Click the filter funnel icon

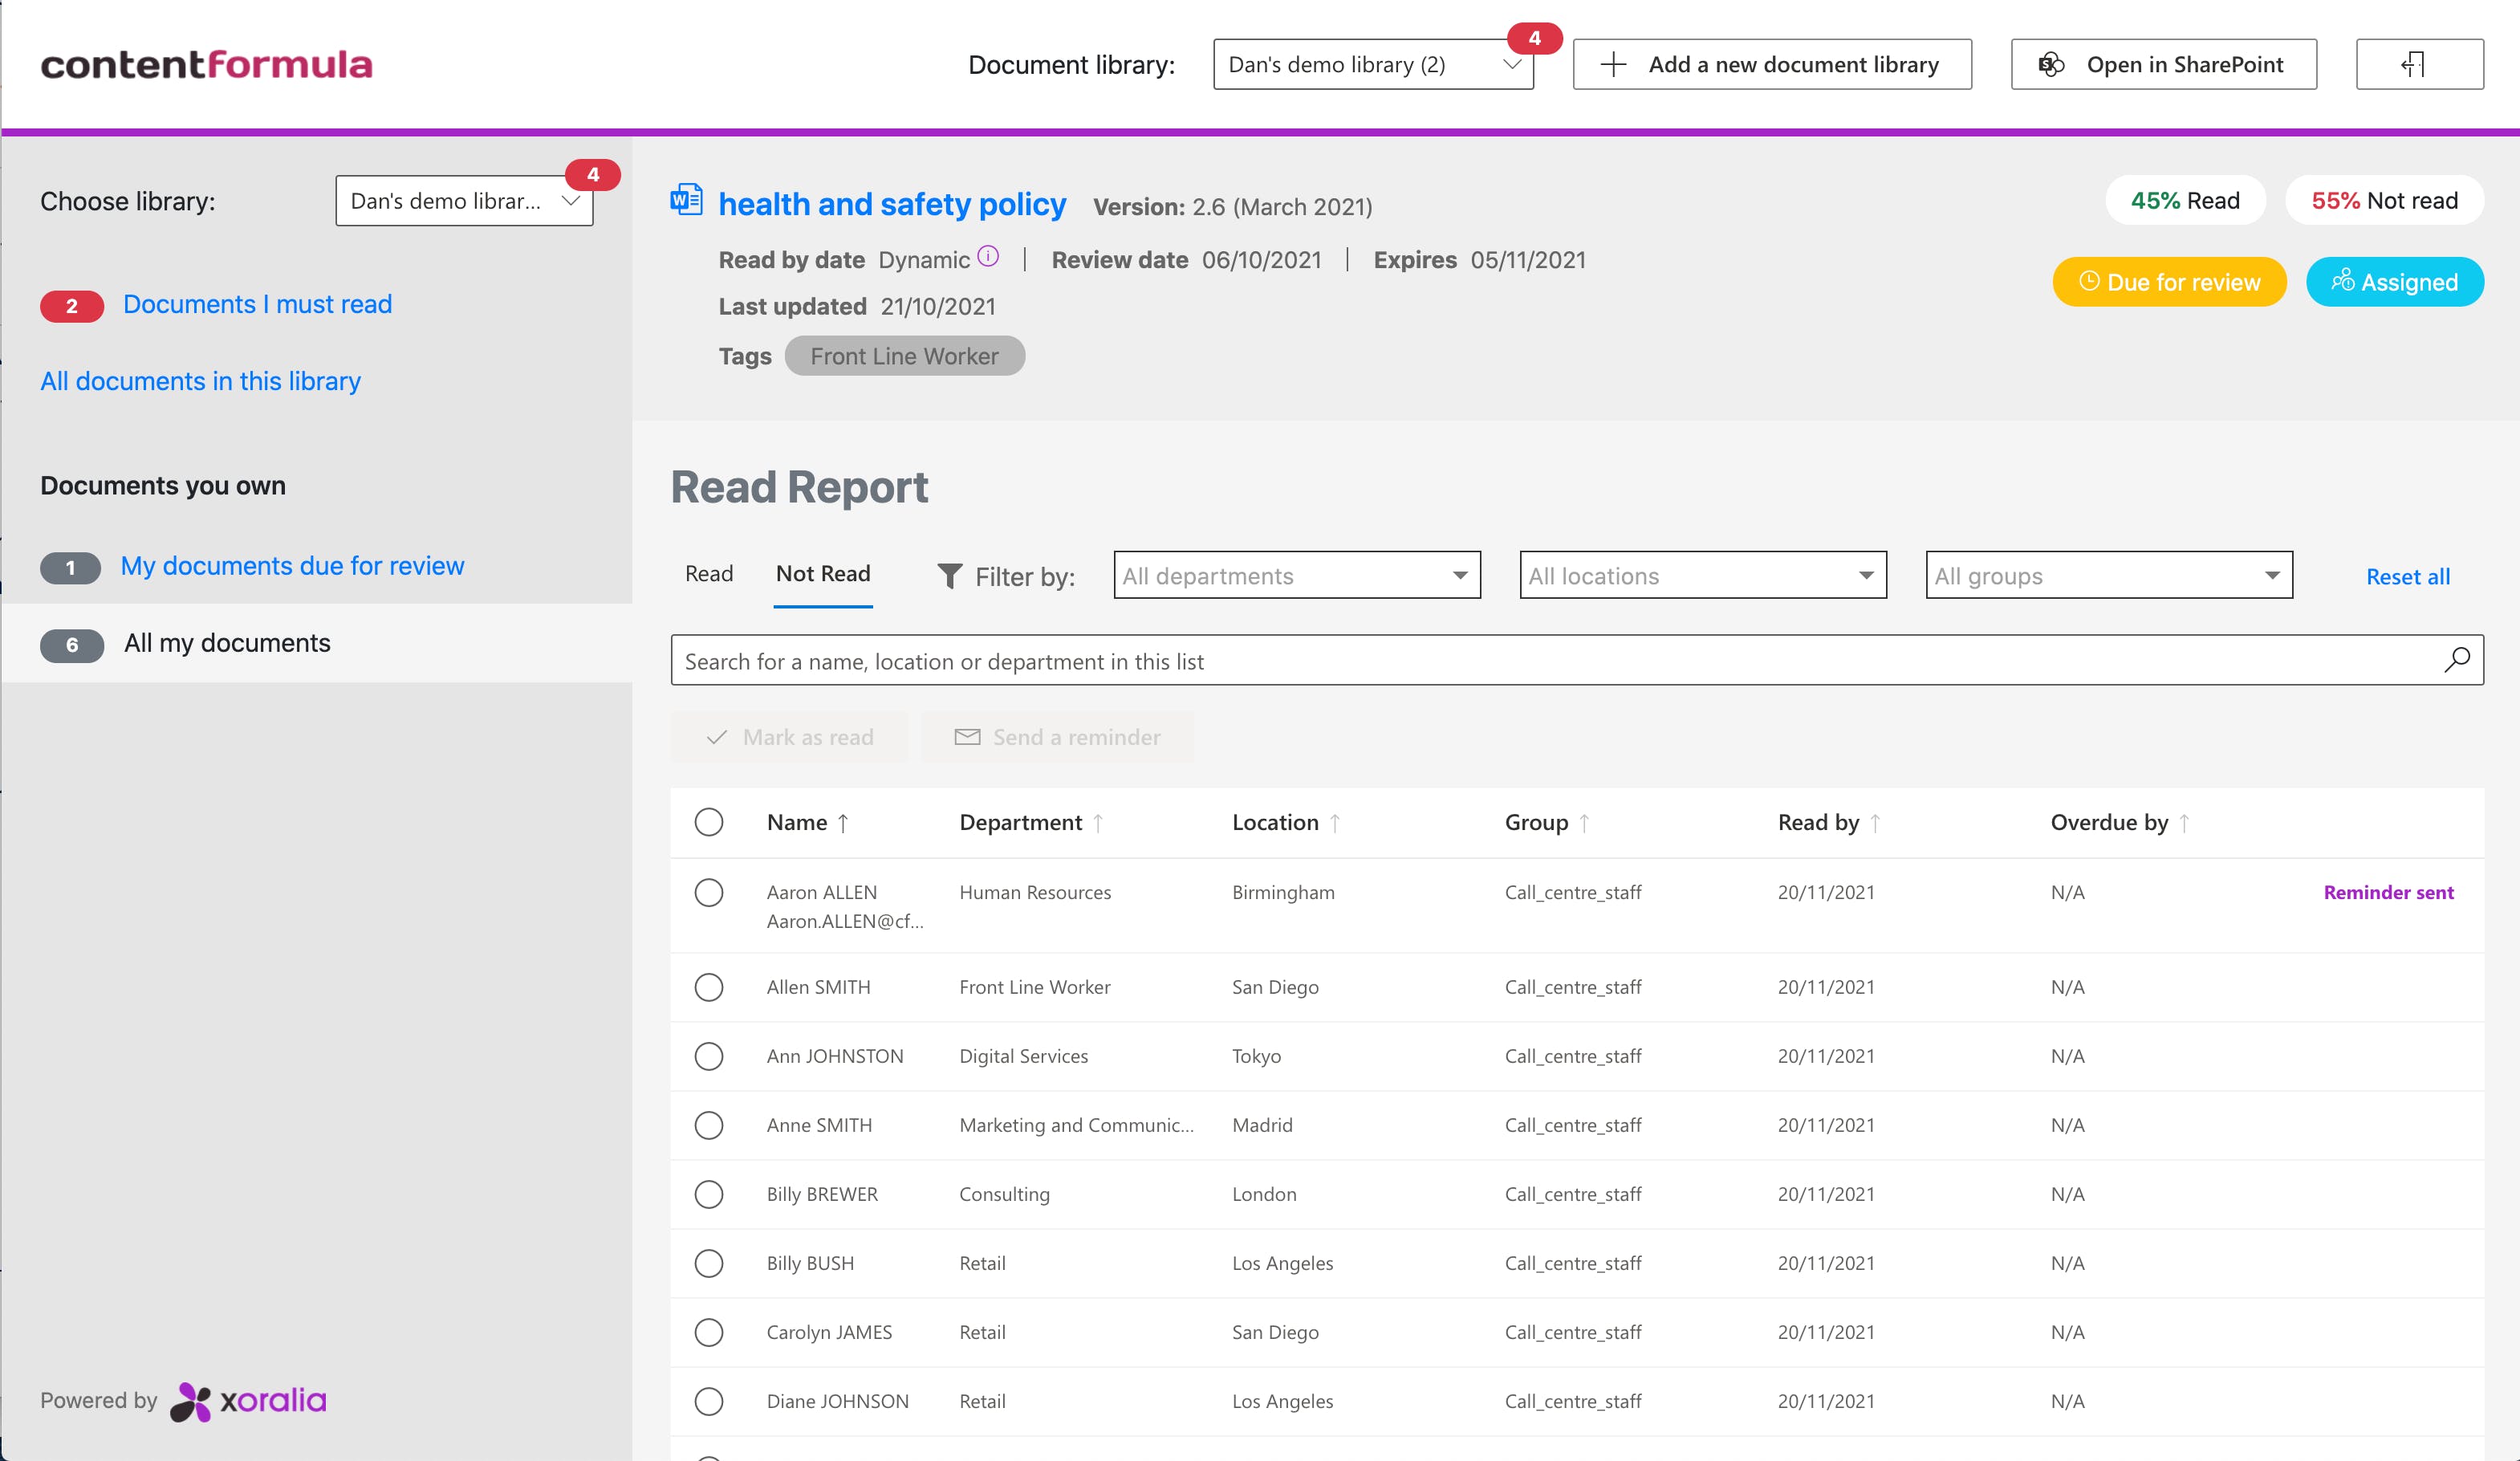pyautogui.click(x=949, y=576)
